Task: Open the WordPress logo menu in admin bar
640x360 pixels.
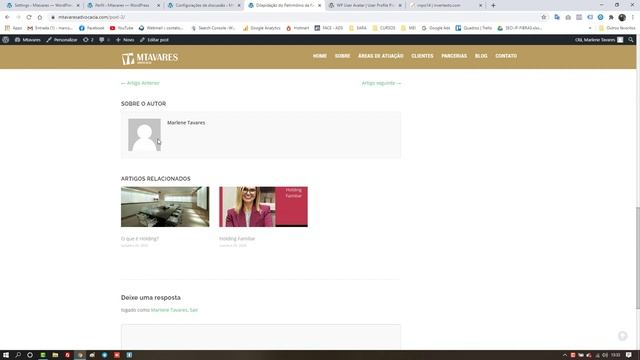Action: coord(6,40)
